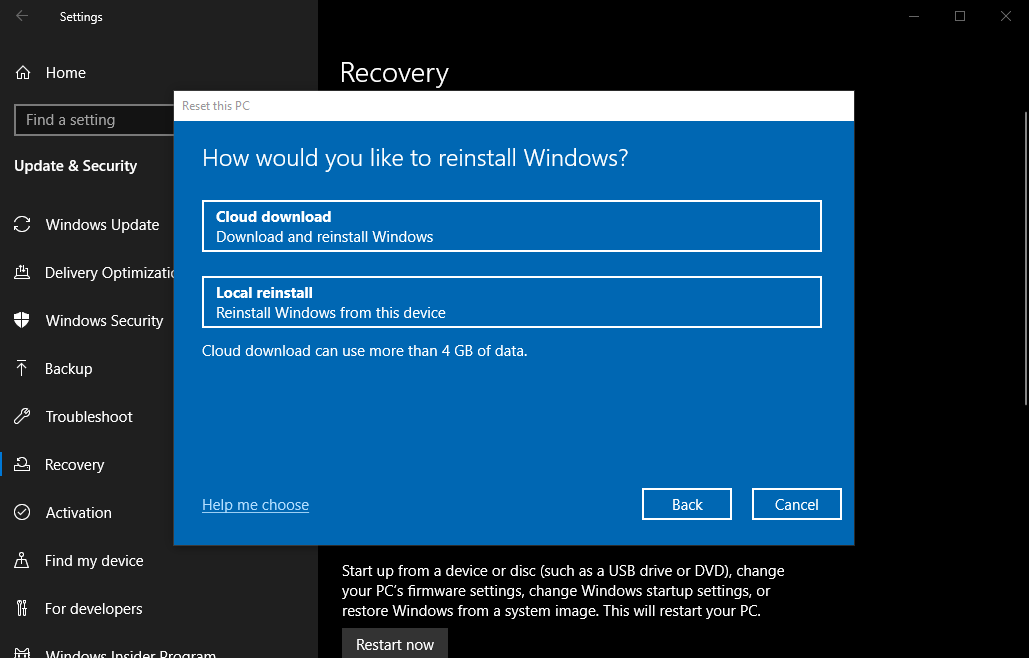Screen dimensions: 1029x658
Task: Select the Activation checkmark circle icon
Action: coord(22,513)
